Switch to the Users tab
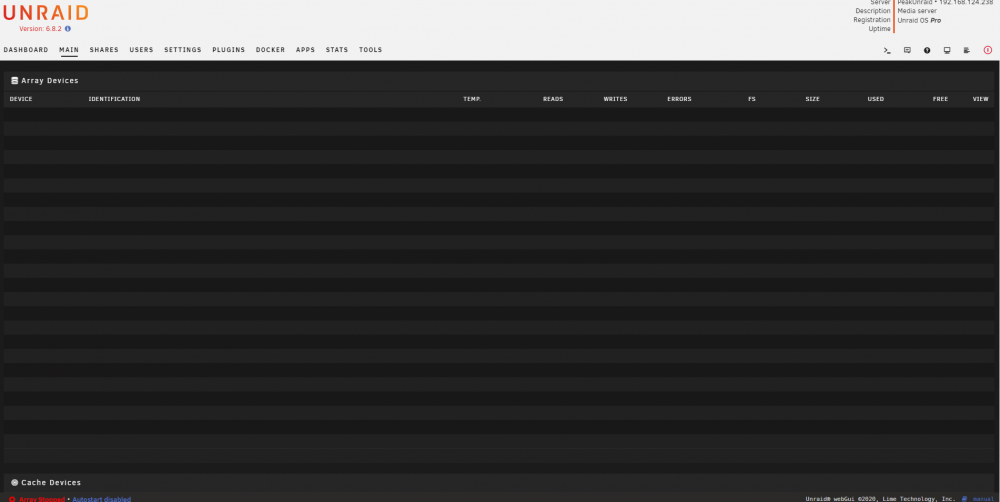Screen dimensions: 1000x502 (x=142, y=50)
